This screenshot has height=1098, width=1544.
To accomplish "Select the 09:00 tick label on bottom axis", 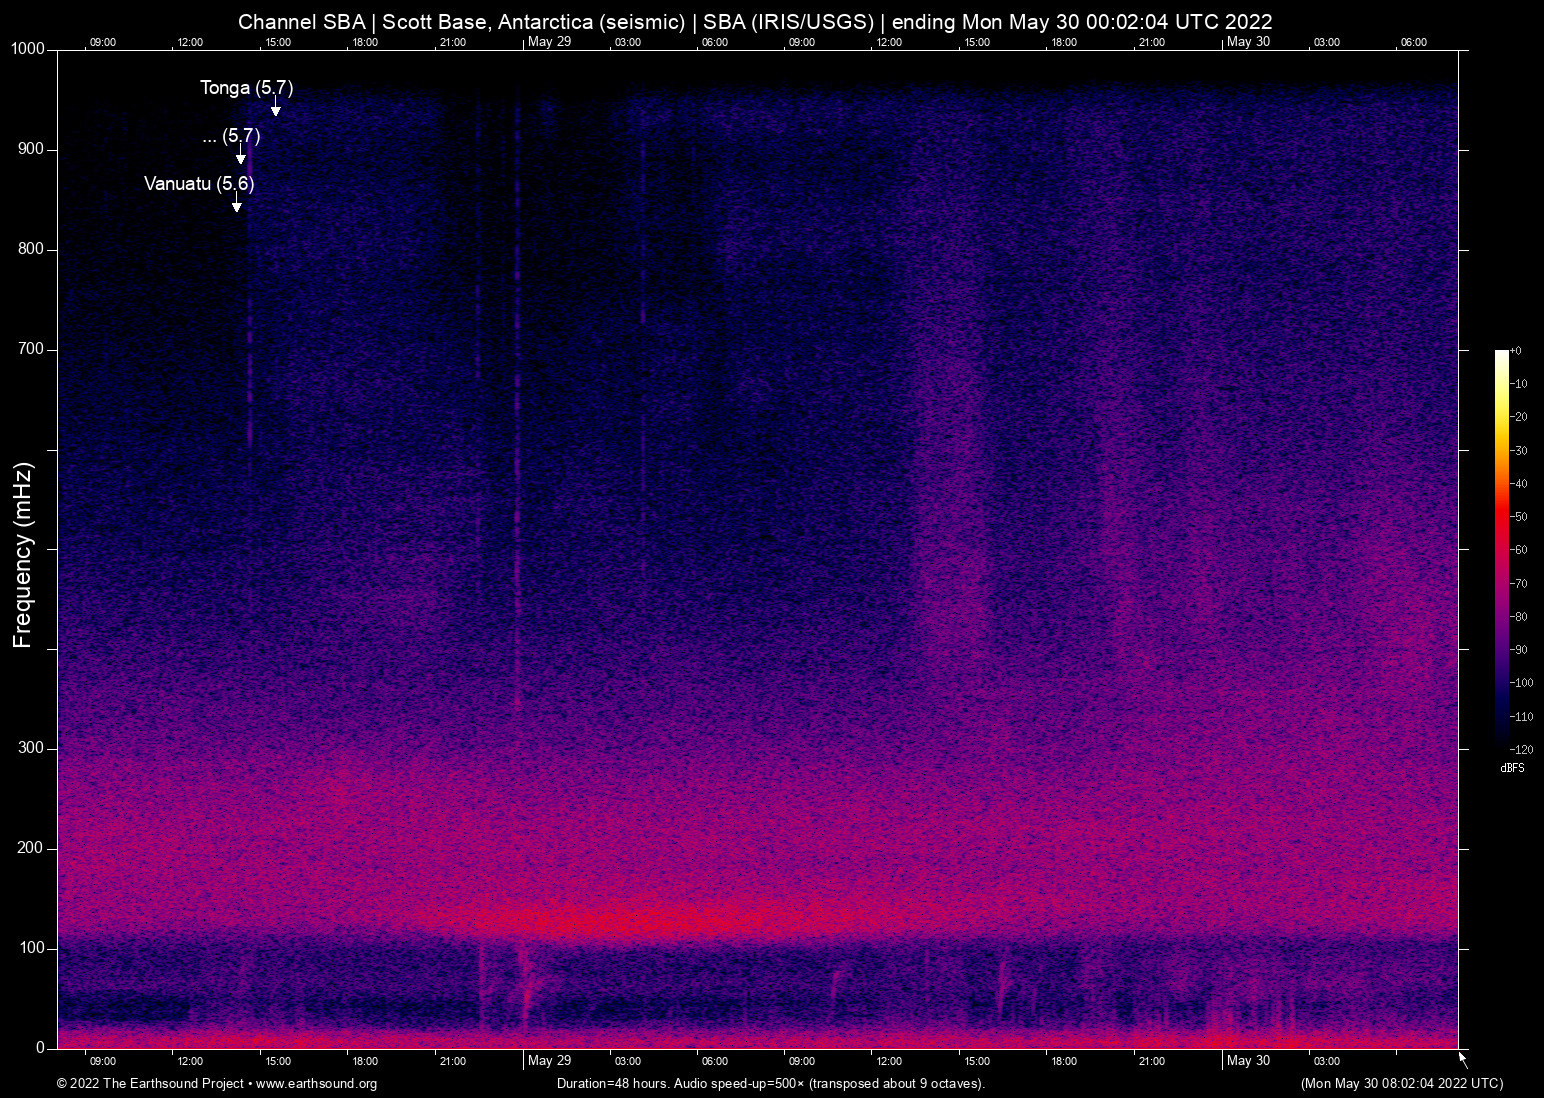I will tap(102, 1061).
